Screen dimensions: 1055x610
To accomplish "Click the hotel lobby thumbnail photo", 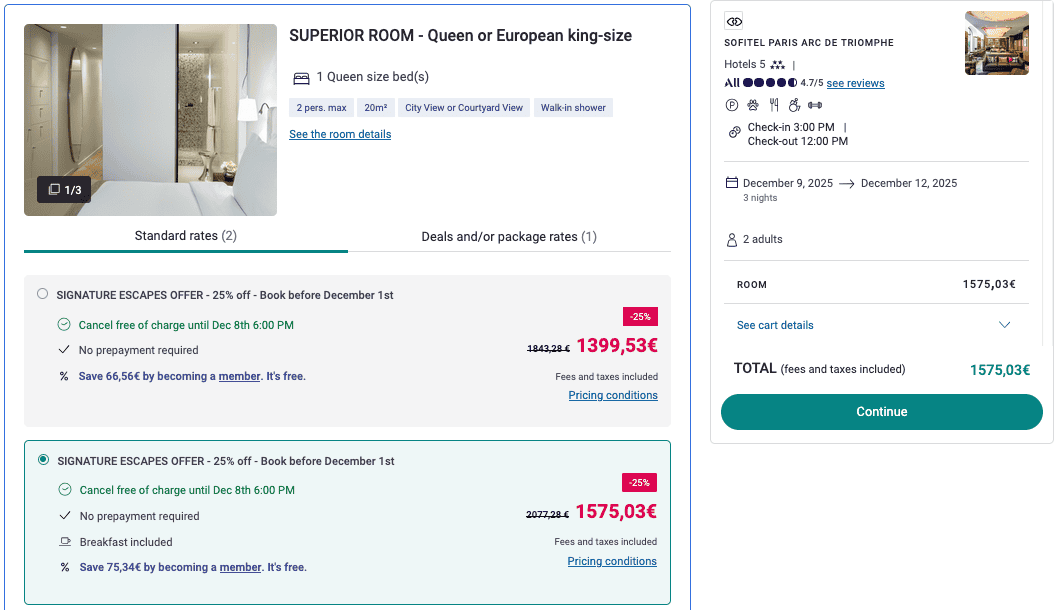I will (996, 43).
